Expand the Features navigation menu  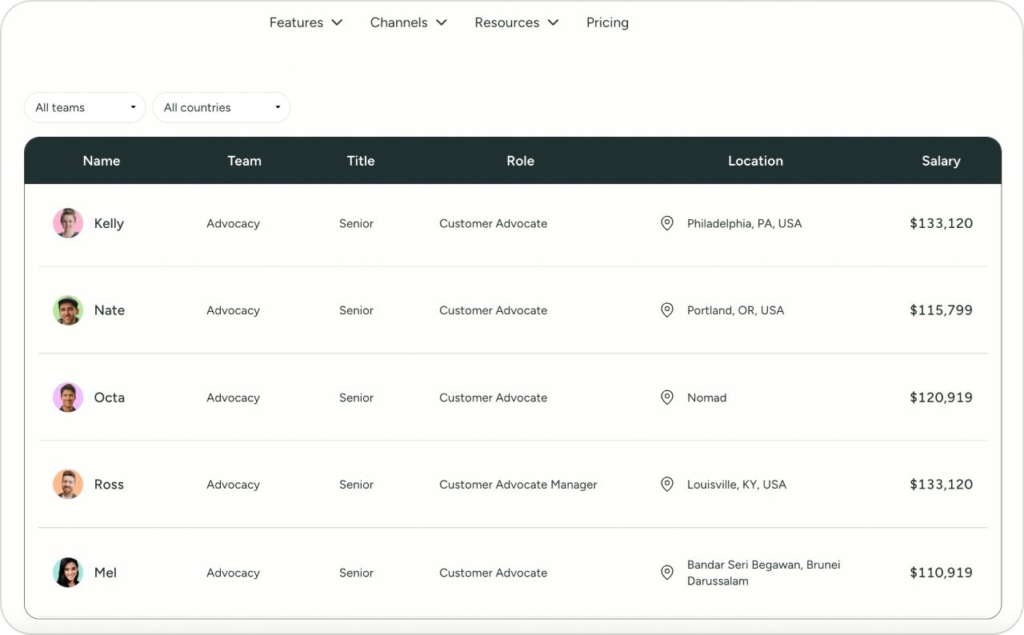pyautogui.click(x=305, y=22)
